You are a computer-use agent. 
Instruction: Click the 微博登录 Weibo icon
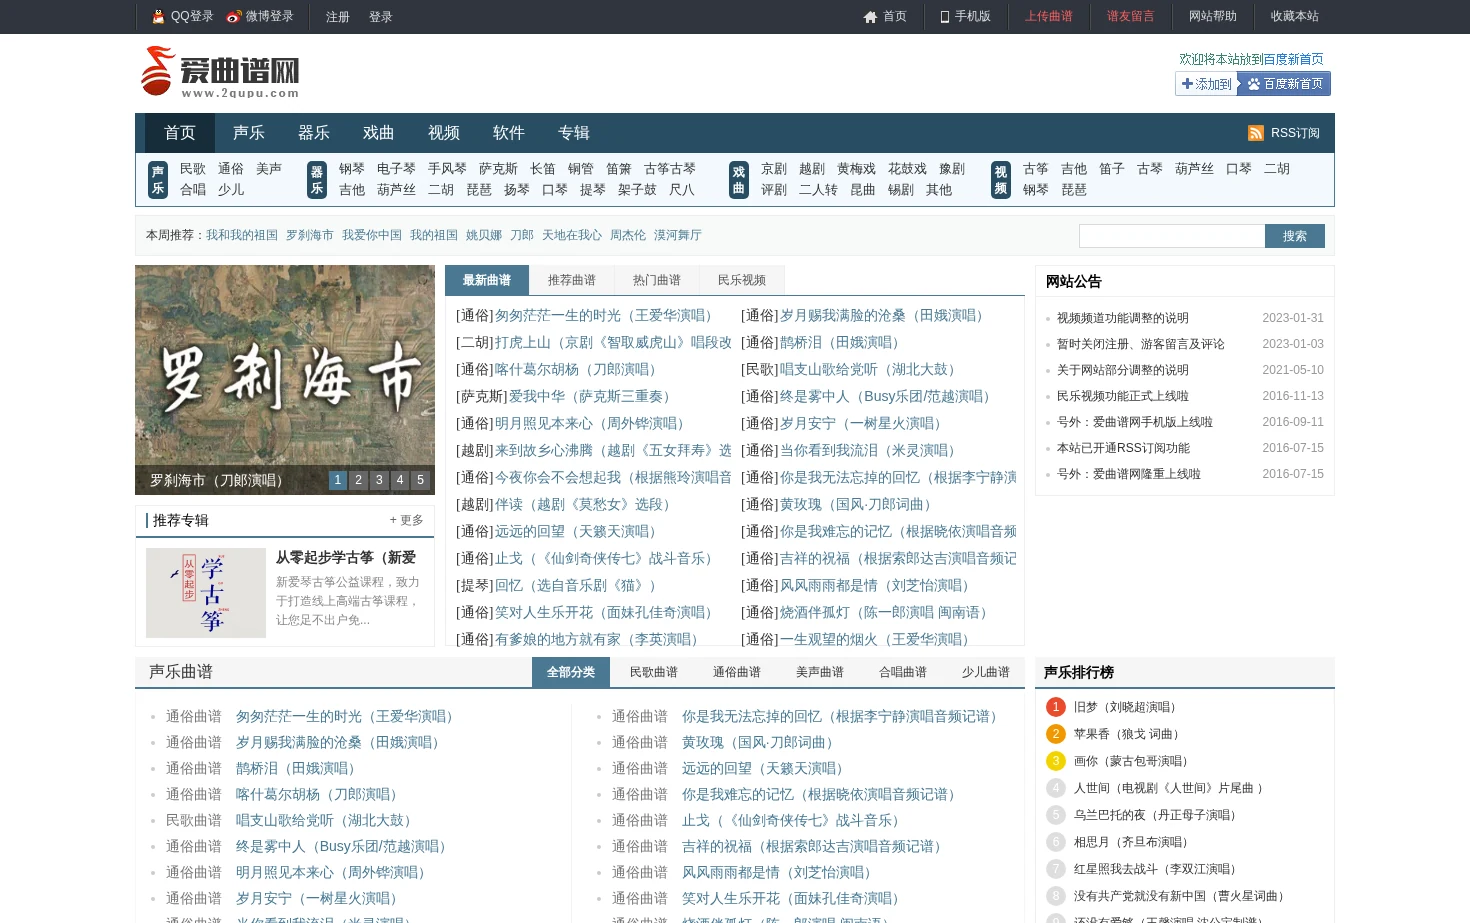tap(234, 16)
